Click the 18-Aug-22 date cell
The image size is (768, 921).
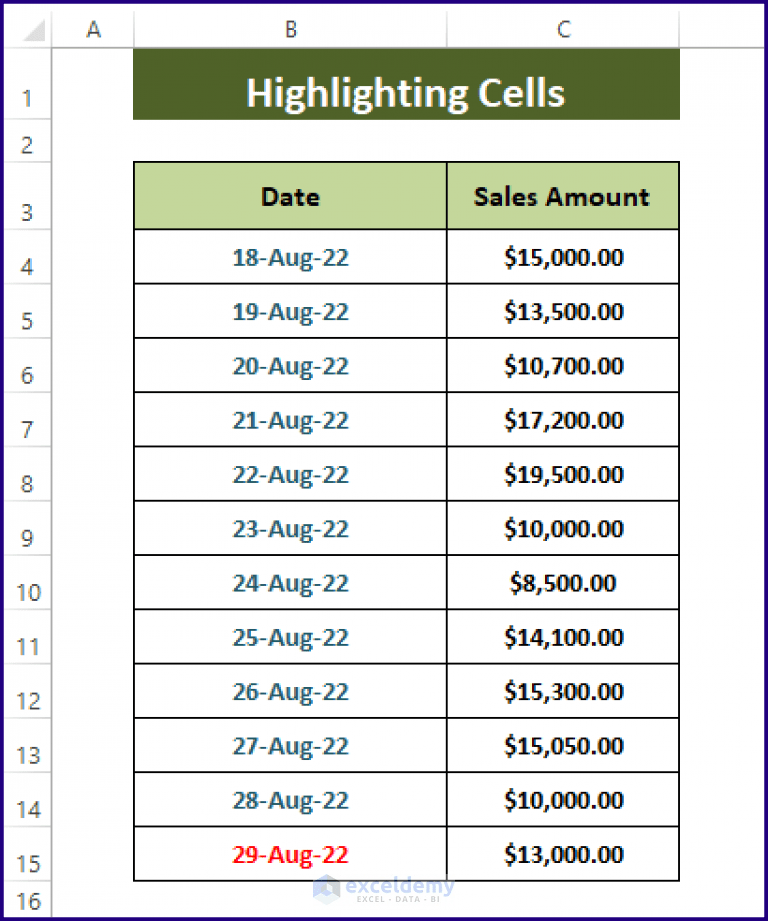click(289, 257)
